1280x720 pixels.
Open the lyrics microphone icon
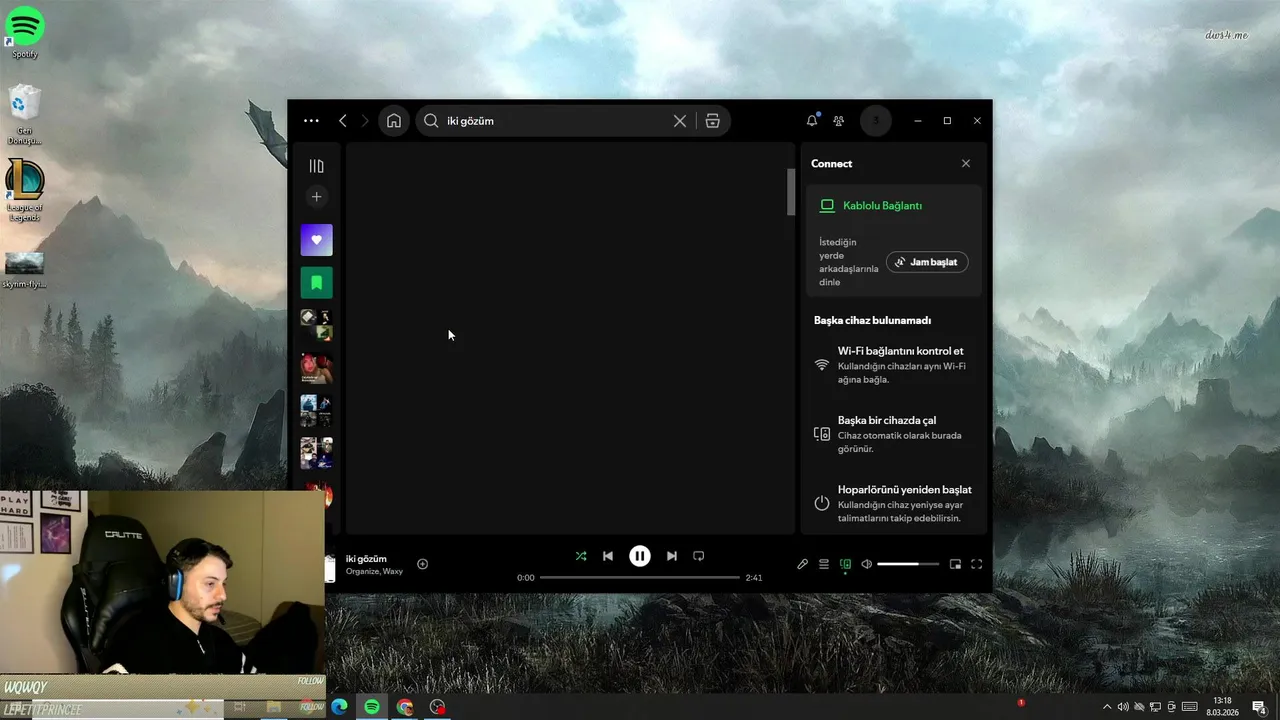[802, 564]
